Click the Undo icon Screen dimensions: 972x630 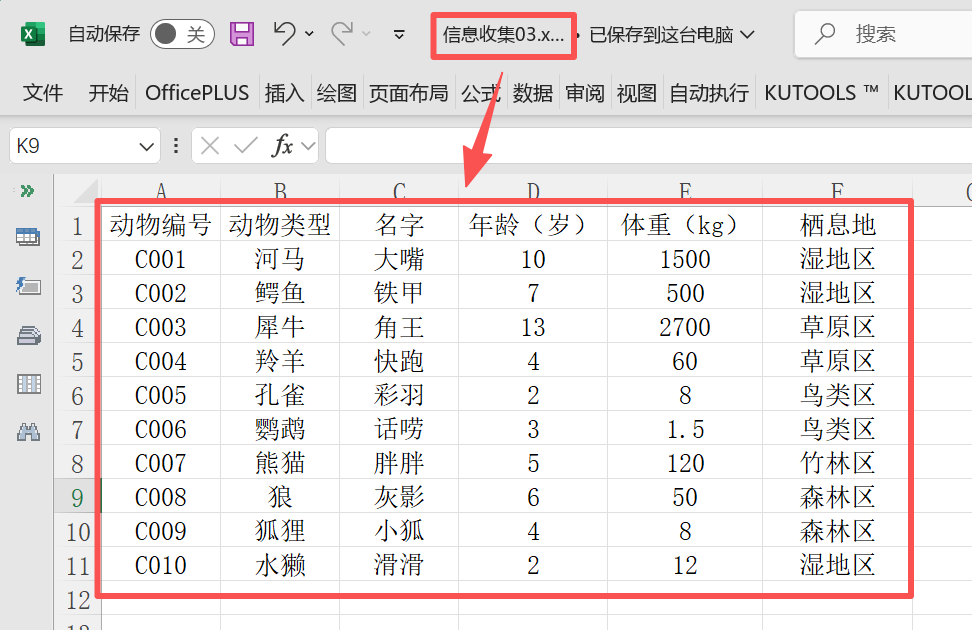pyautogui.click(x=283, y=33)
